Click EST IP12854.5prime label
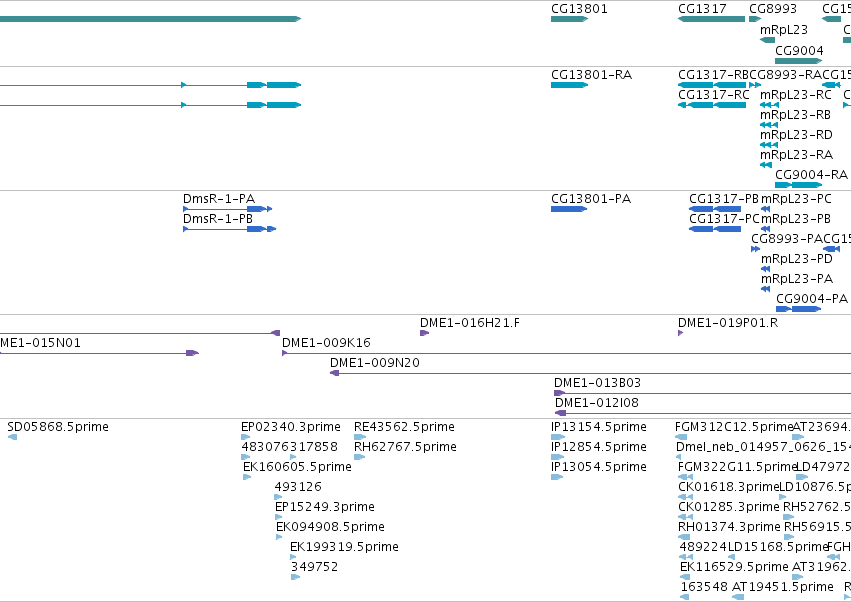Screen dimensions: 851x602 (x=599, y=447)
